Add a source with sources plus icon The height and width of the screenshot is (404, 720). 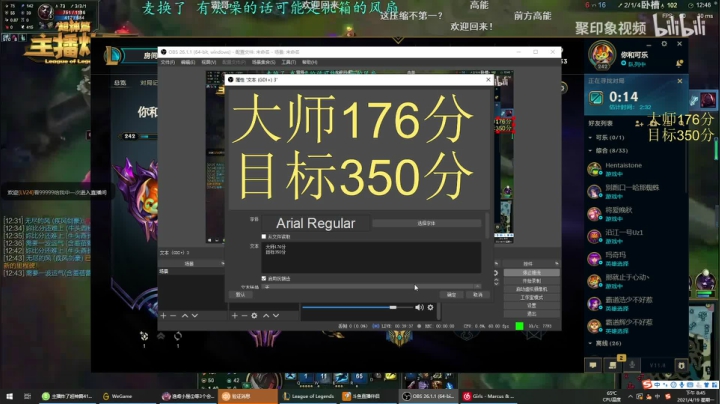pos(235,316)
